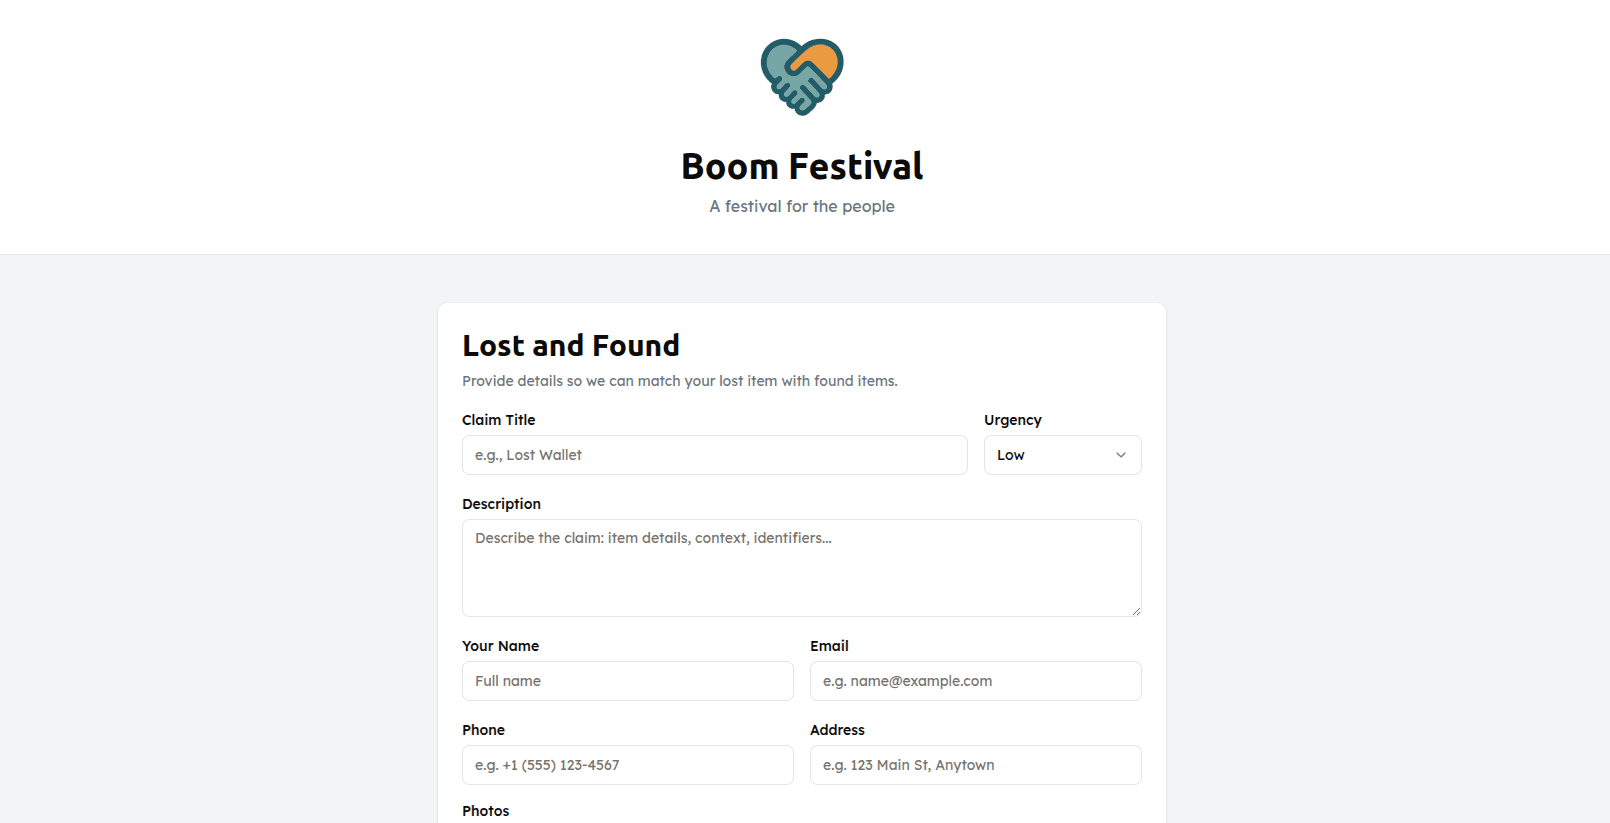Screen dimensions: 1610x823
Task: Click the Urgency label
Action: [1013, 419]
